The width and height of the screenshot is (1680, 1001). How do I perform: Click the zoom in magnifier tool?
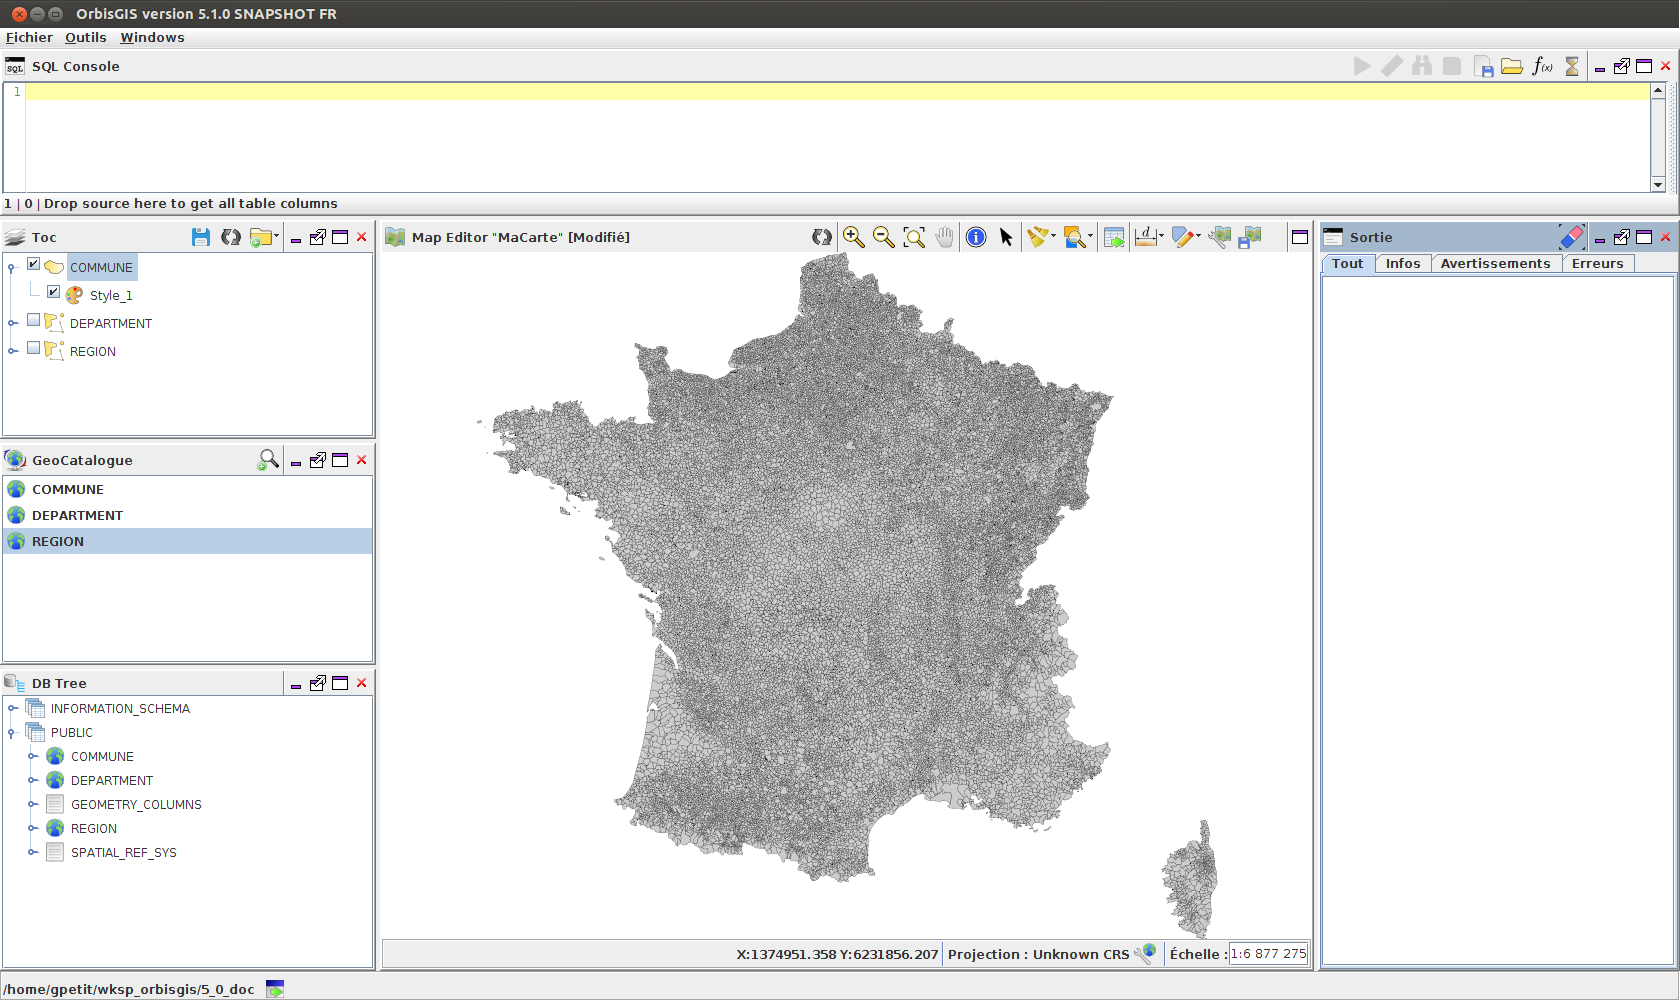point(853,237)
